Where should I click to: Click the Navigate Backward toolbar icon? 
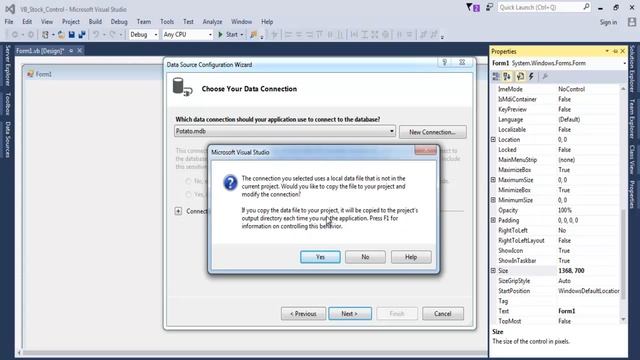point(15,35)
